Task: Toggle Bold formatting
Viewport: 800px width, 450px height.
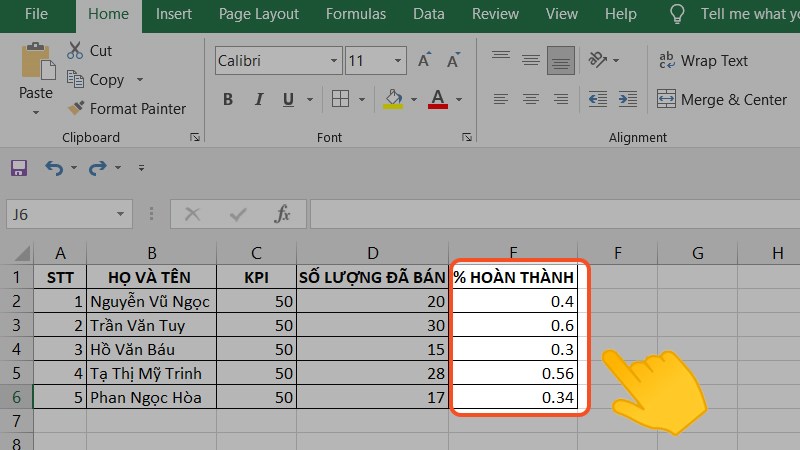Action: point(228,99)
